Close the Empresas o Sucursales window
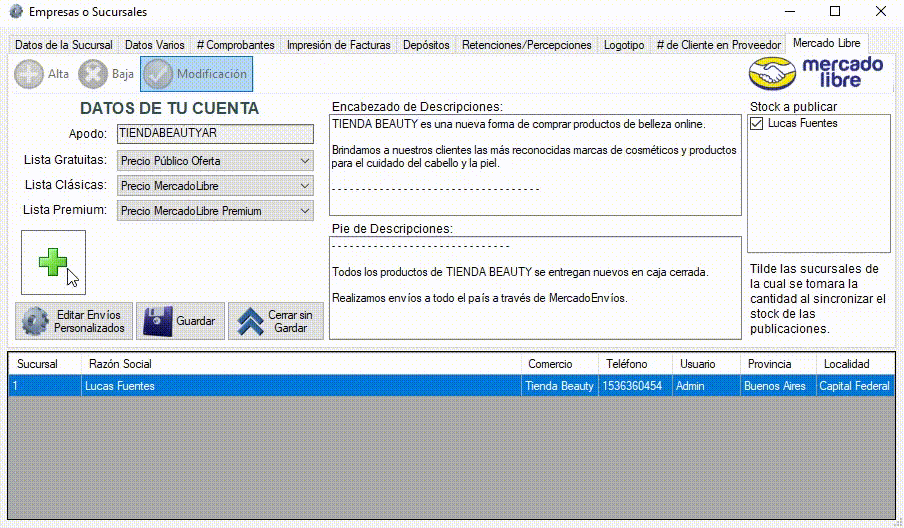Screen dimensions: 904x528 [880, 12]
